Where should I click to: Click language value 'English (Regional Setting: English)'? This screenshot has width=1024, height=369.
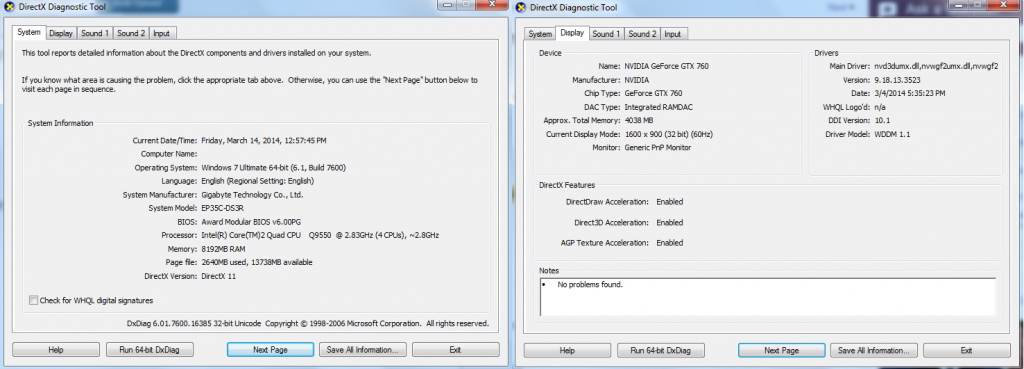point(257,181)
